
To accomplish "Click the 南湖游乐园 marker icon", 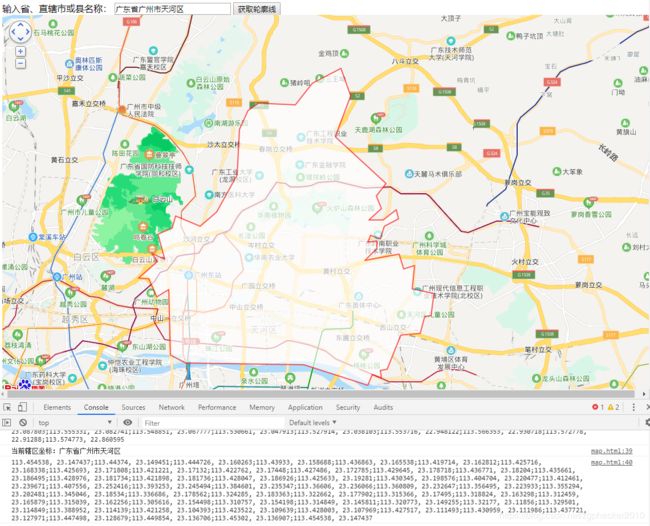I will [x=209, y=123].
